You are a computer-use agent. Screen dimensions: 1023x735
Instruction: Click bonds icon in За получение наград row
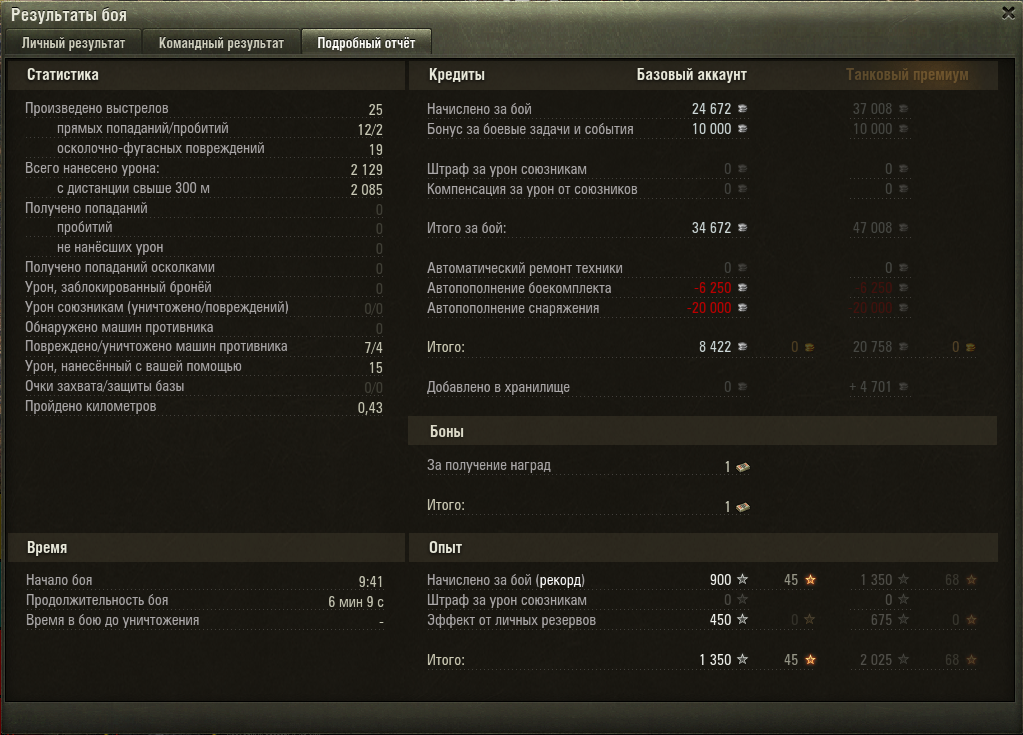[x=742, y=467]
